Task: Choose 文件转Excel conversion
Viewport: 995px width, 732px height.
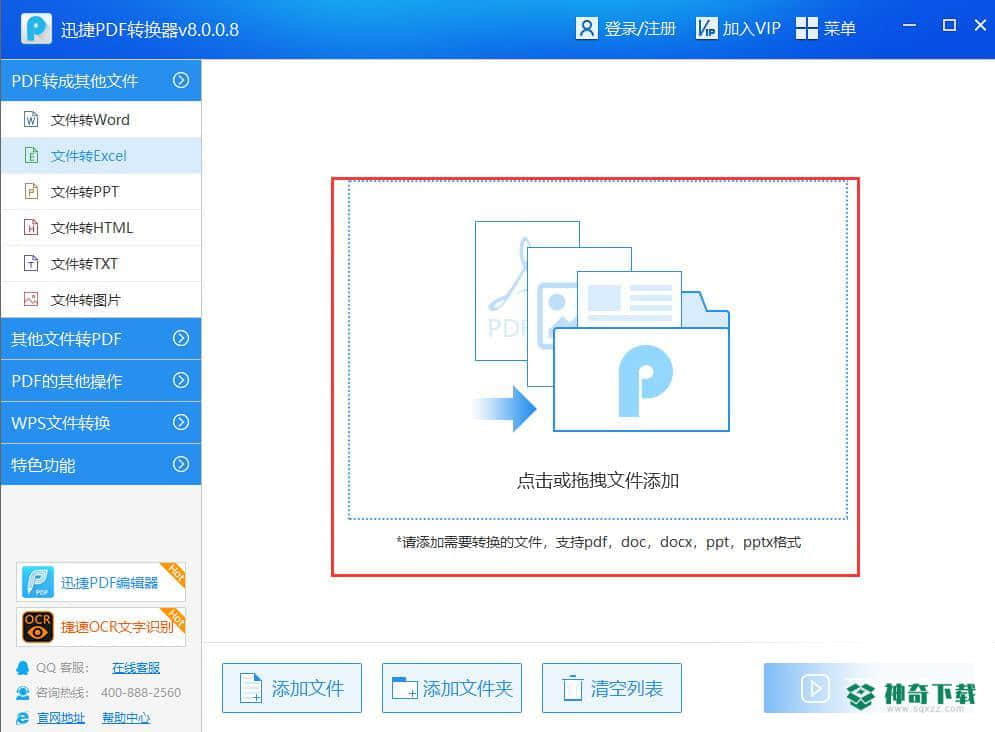Action: 101,155
